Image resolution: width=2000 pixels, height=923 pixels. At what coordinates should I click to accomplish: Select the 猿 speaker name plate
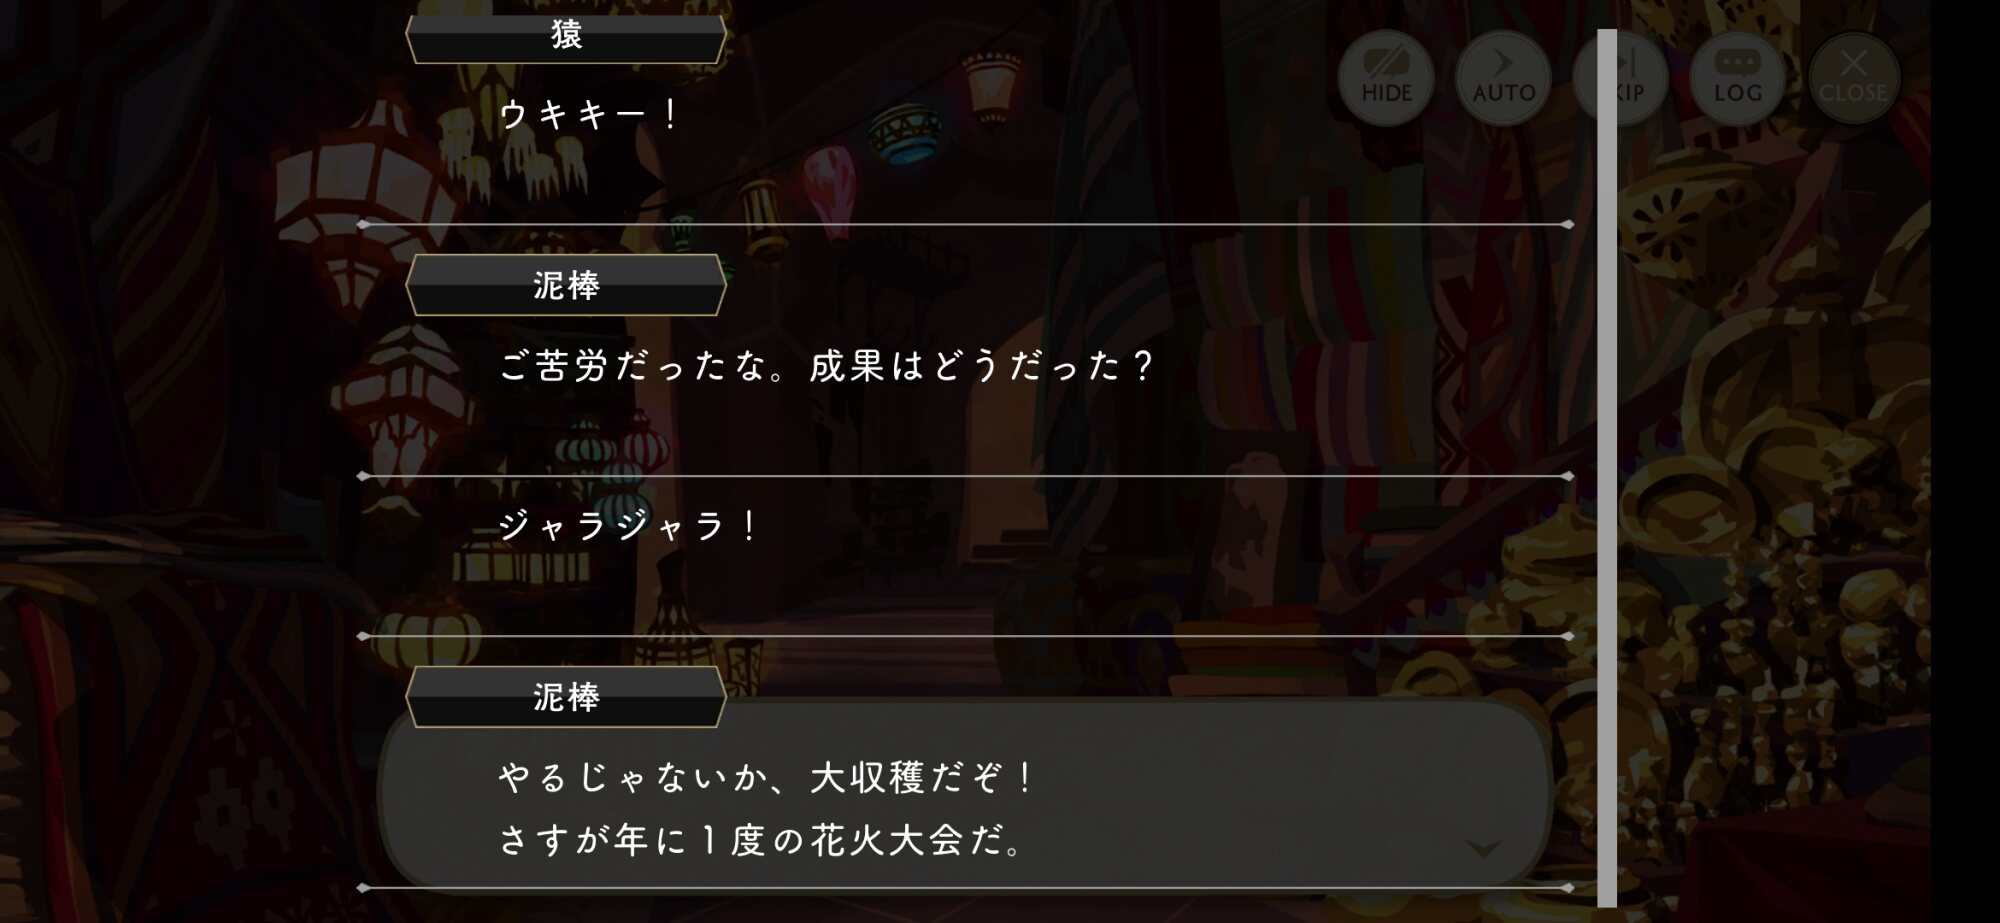tap(566, 36)
